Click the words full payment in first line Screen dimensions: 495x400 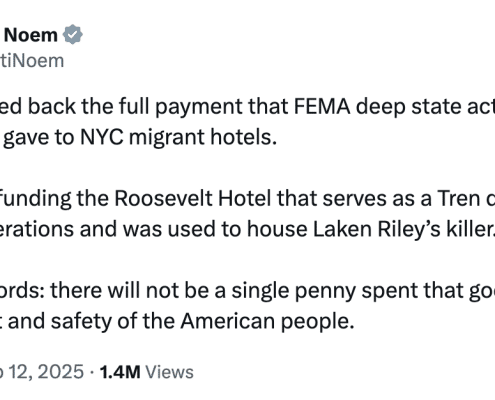pyautogui.click(x=181, y=107)
